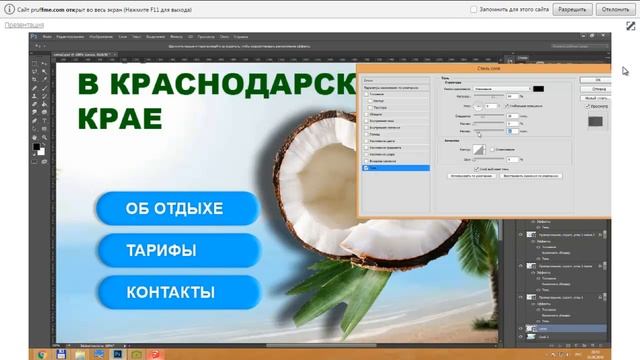
Task: Select the Lasso tool
Action: point(35,72)
